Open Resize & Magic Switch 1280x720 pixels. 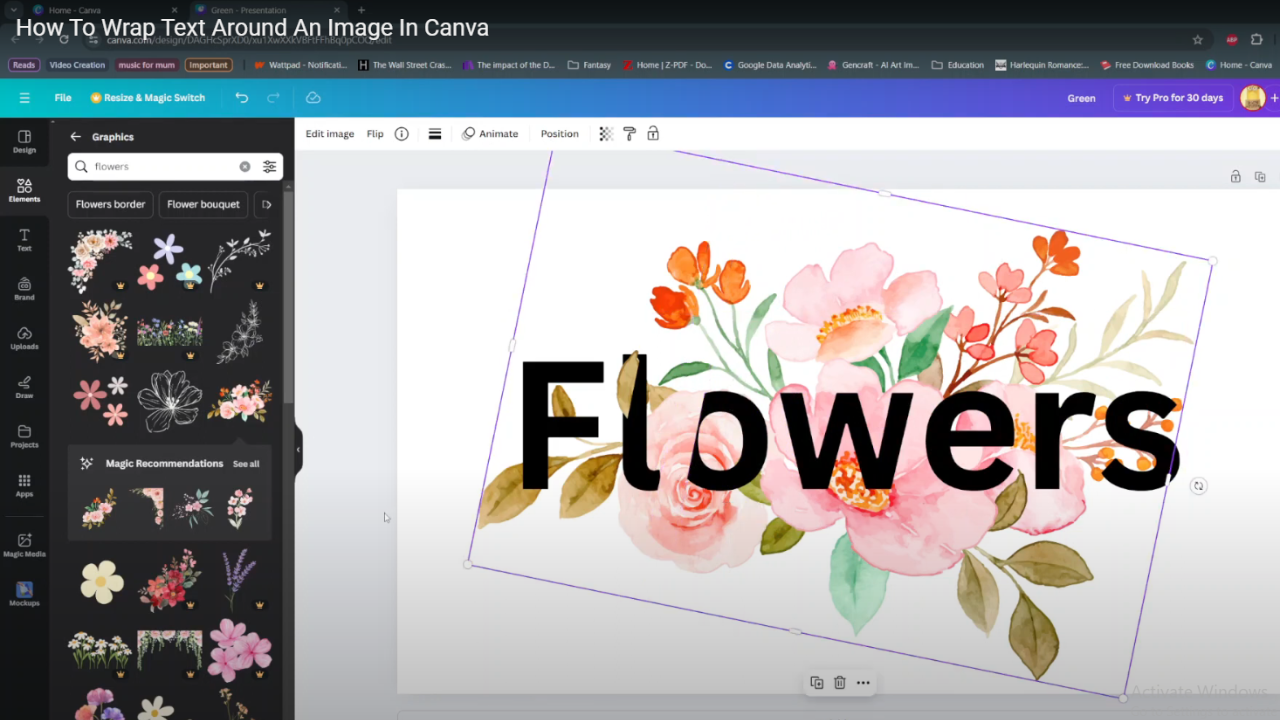[148, 98]
